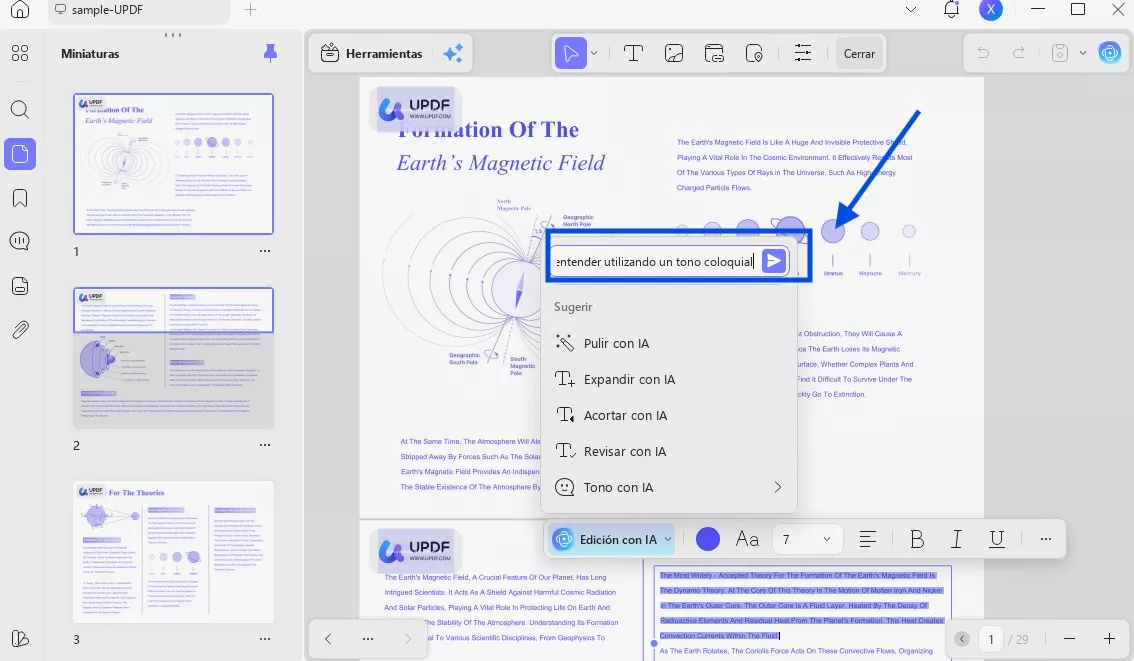
Task: Select the page thumbnails panel icon
Action: click(20, 154)
